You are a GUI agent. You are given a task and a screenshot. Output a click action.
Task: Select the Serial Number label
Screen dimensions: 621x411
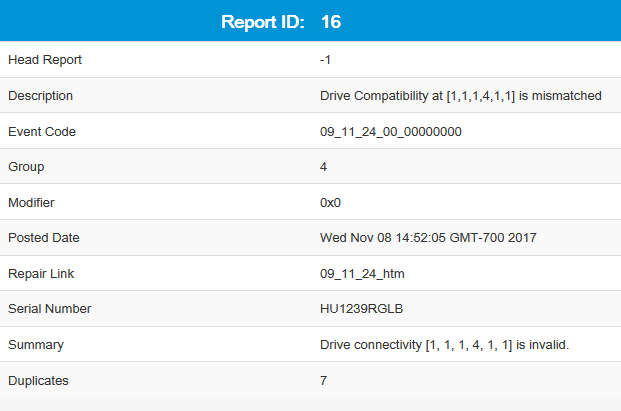(x=50, y=309)
